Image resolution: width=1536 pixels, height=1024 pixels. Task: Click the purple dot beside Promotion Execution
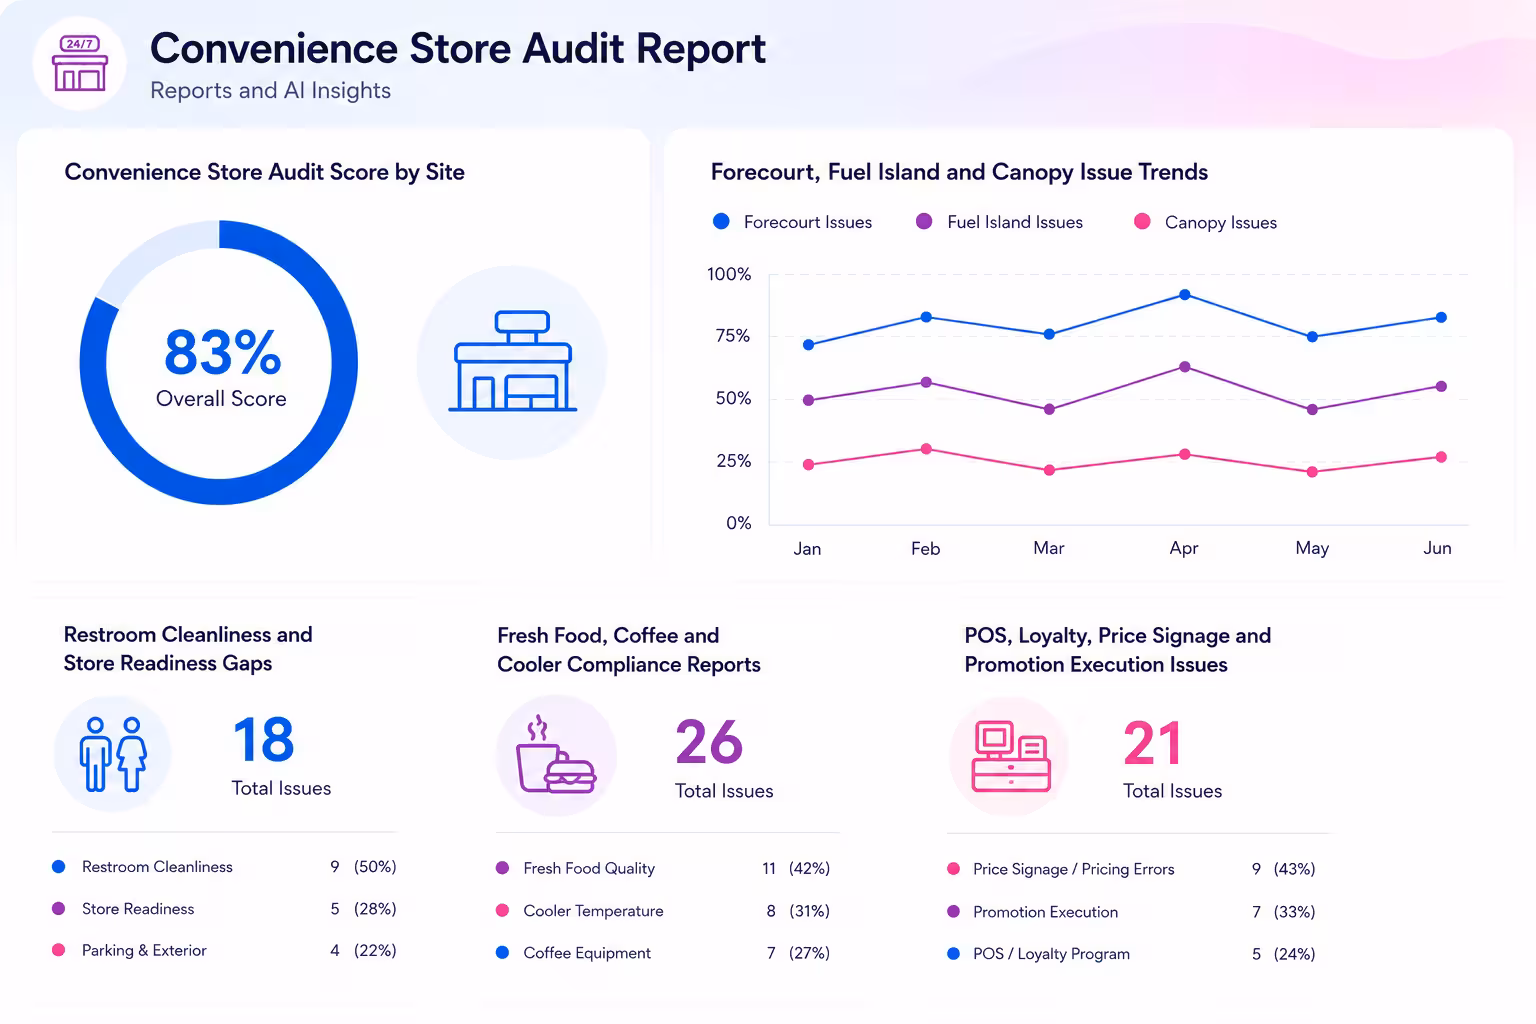click(x=953, y=912)
